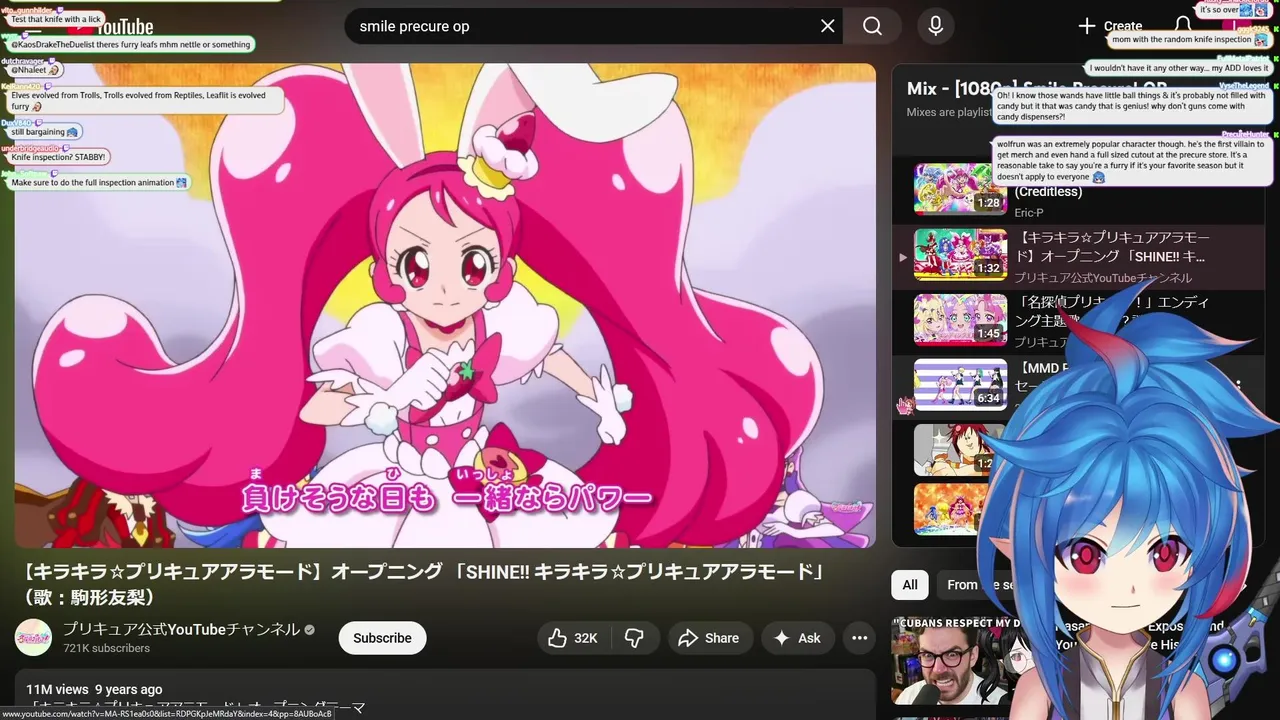Open more actions three-dot menu
Image resolution: width=1280 pixels, height=720 pixels.
pos(859,638)
